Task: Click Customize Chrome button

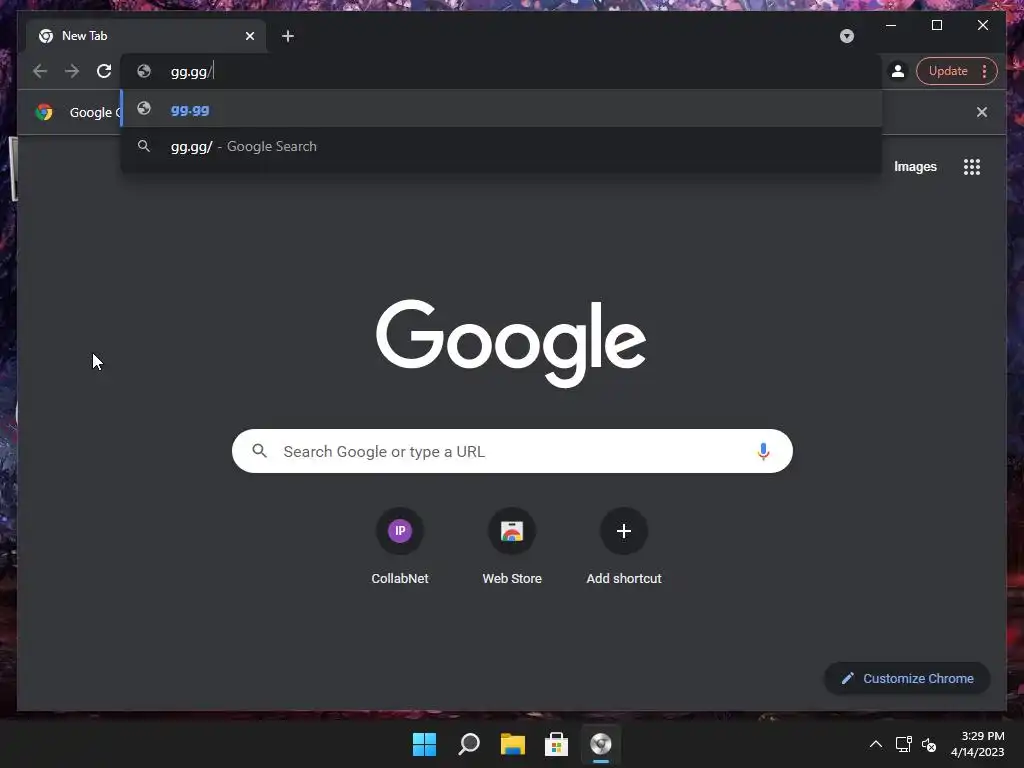Action: point(908,679)
